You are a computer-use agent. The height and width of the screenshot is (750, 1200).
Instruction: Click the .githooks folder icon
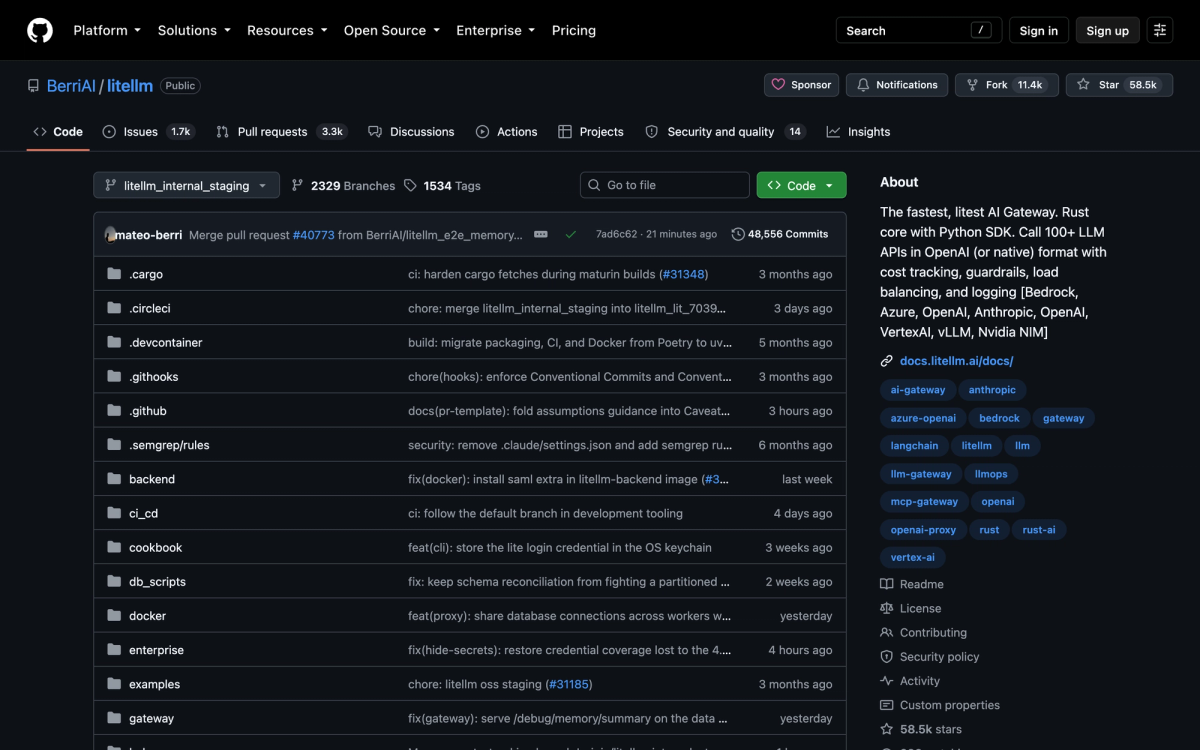[114, 377]
